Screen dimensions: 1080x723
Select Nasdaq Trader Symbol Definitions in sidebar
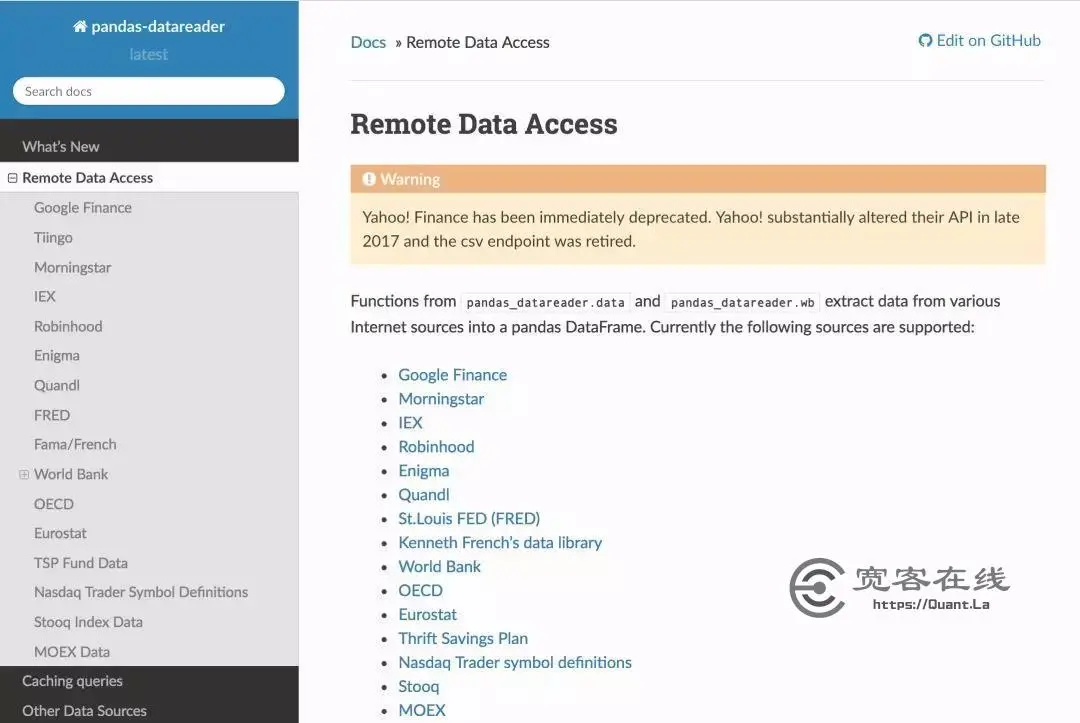click(x=141, y=592)
